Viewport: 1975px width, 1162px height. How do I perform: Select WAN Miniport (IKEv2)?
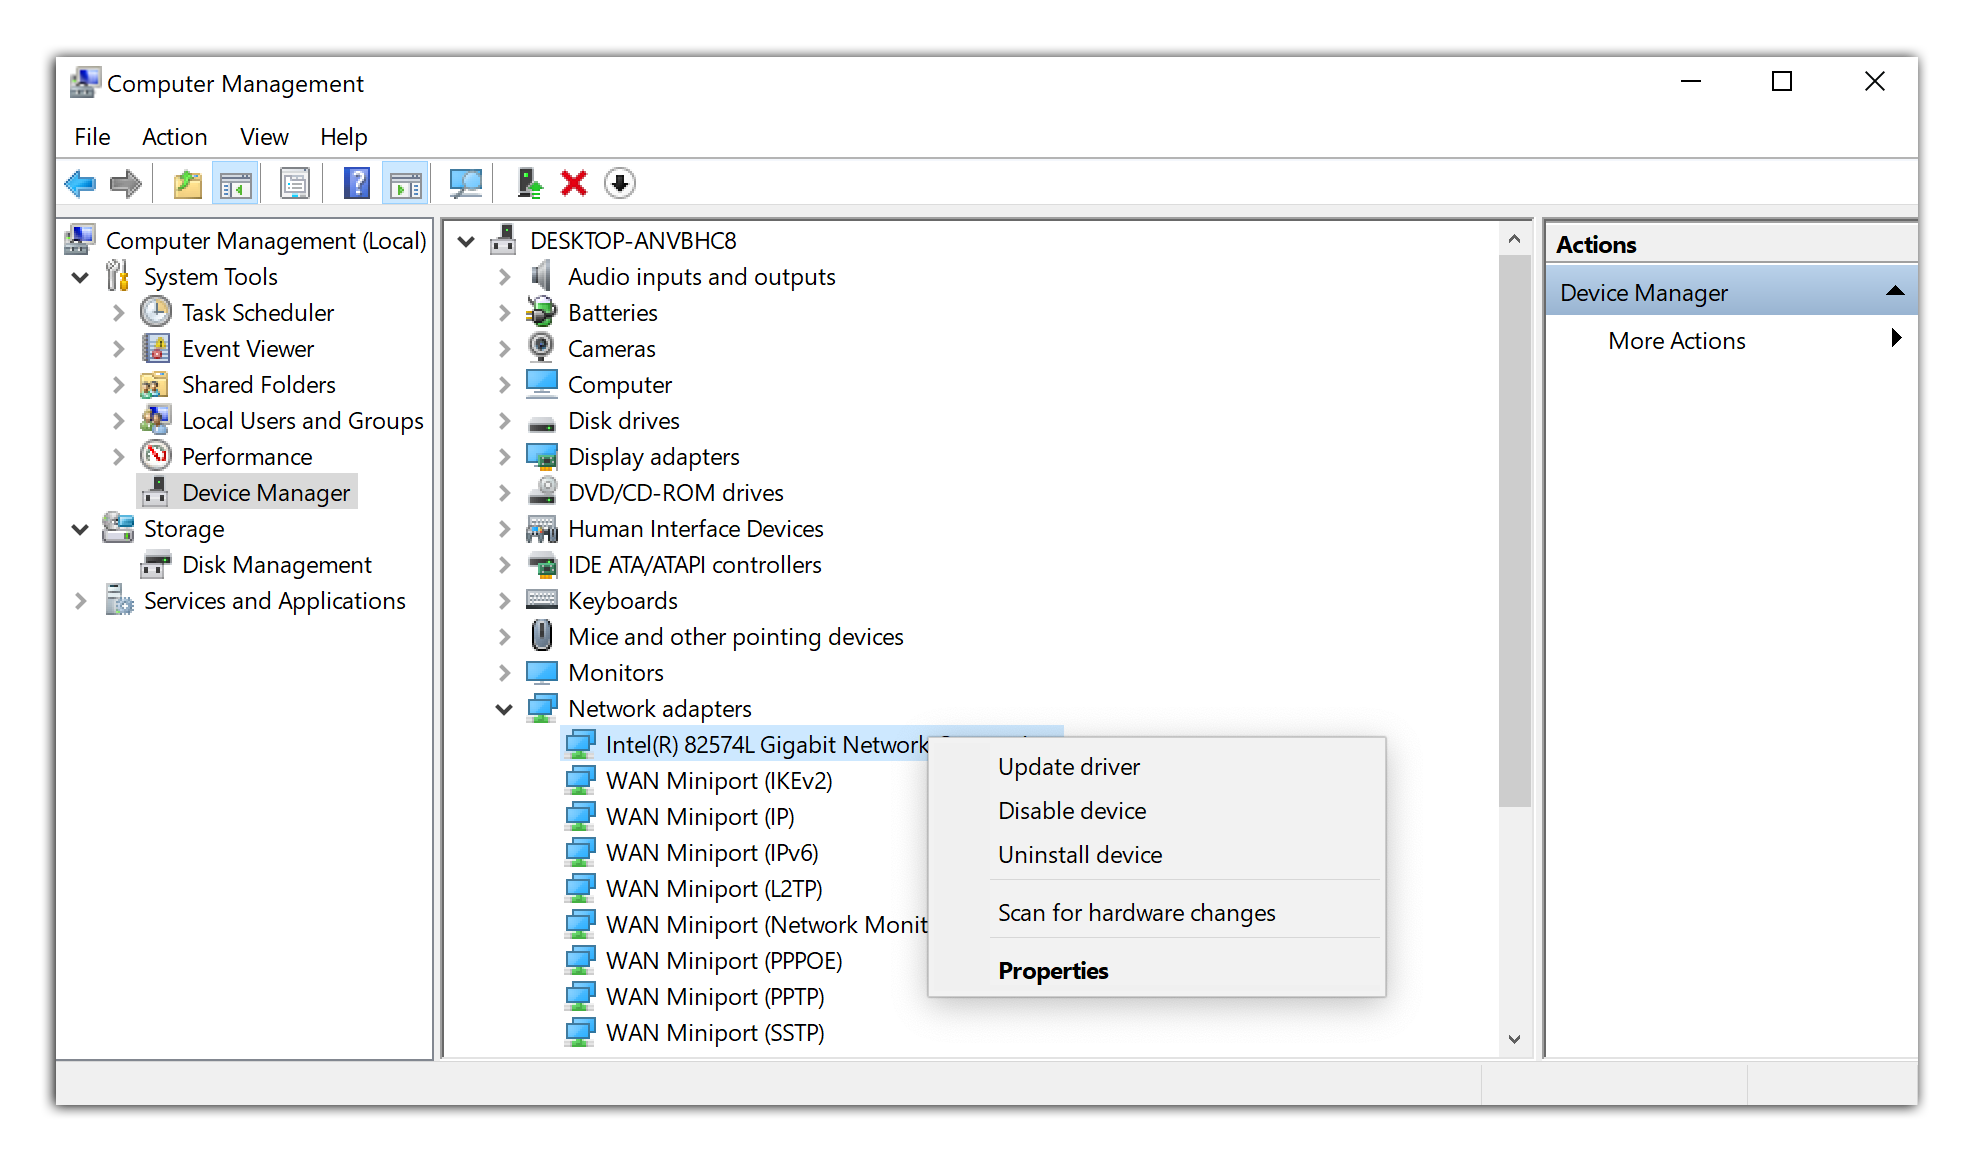[x=719, y=781]
